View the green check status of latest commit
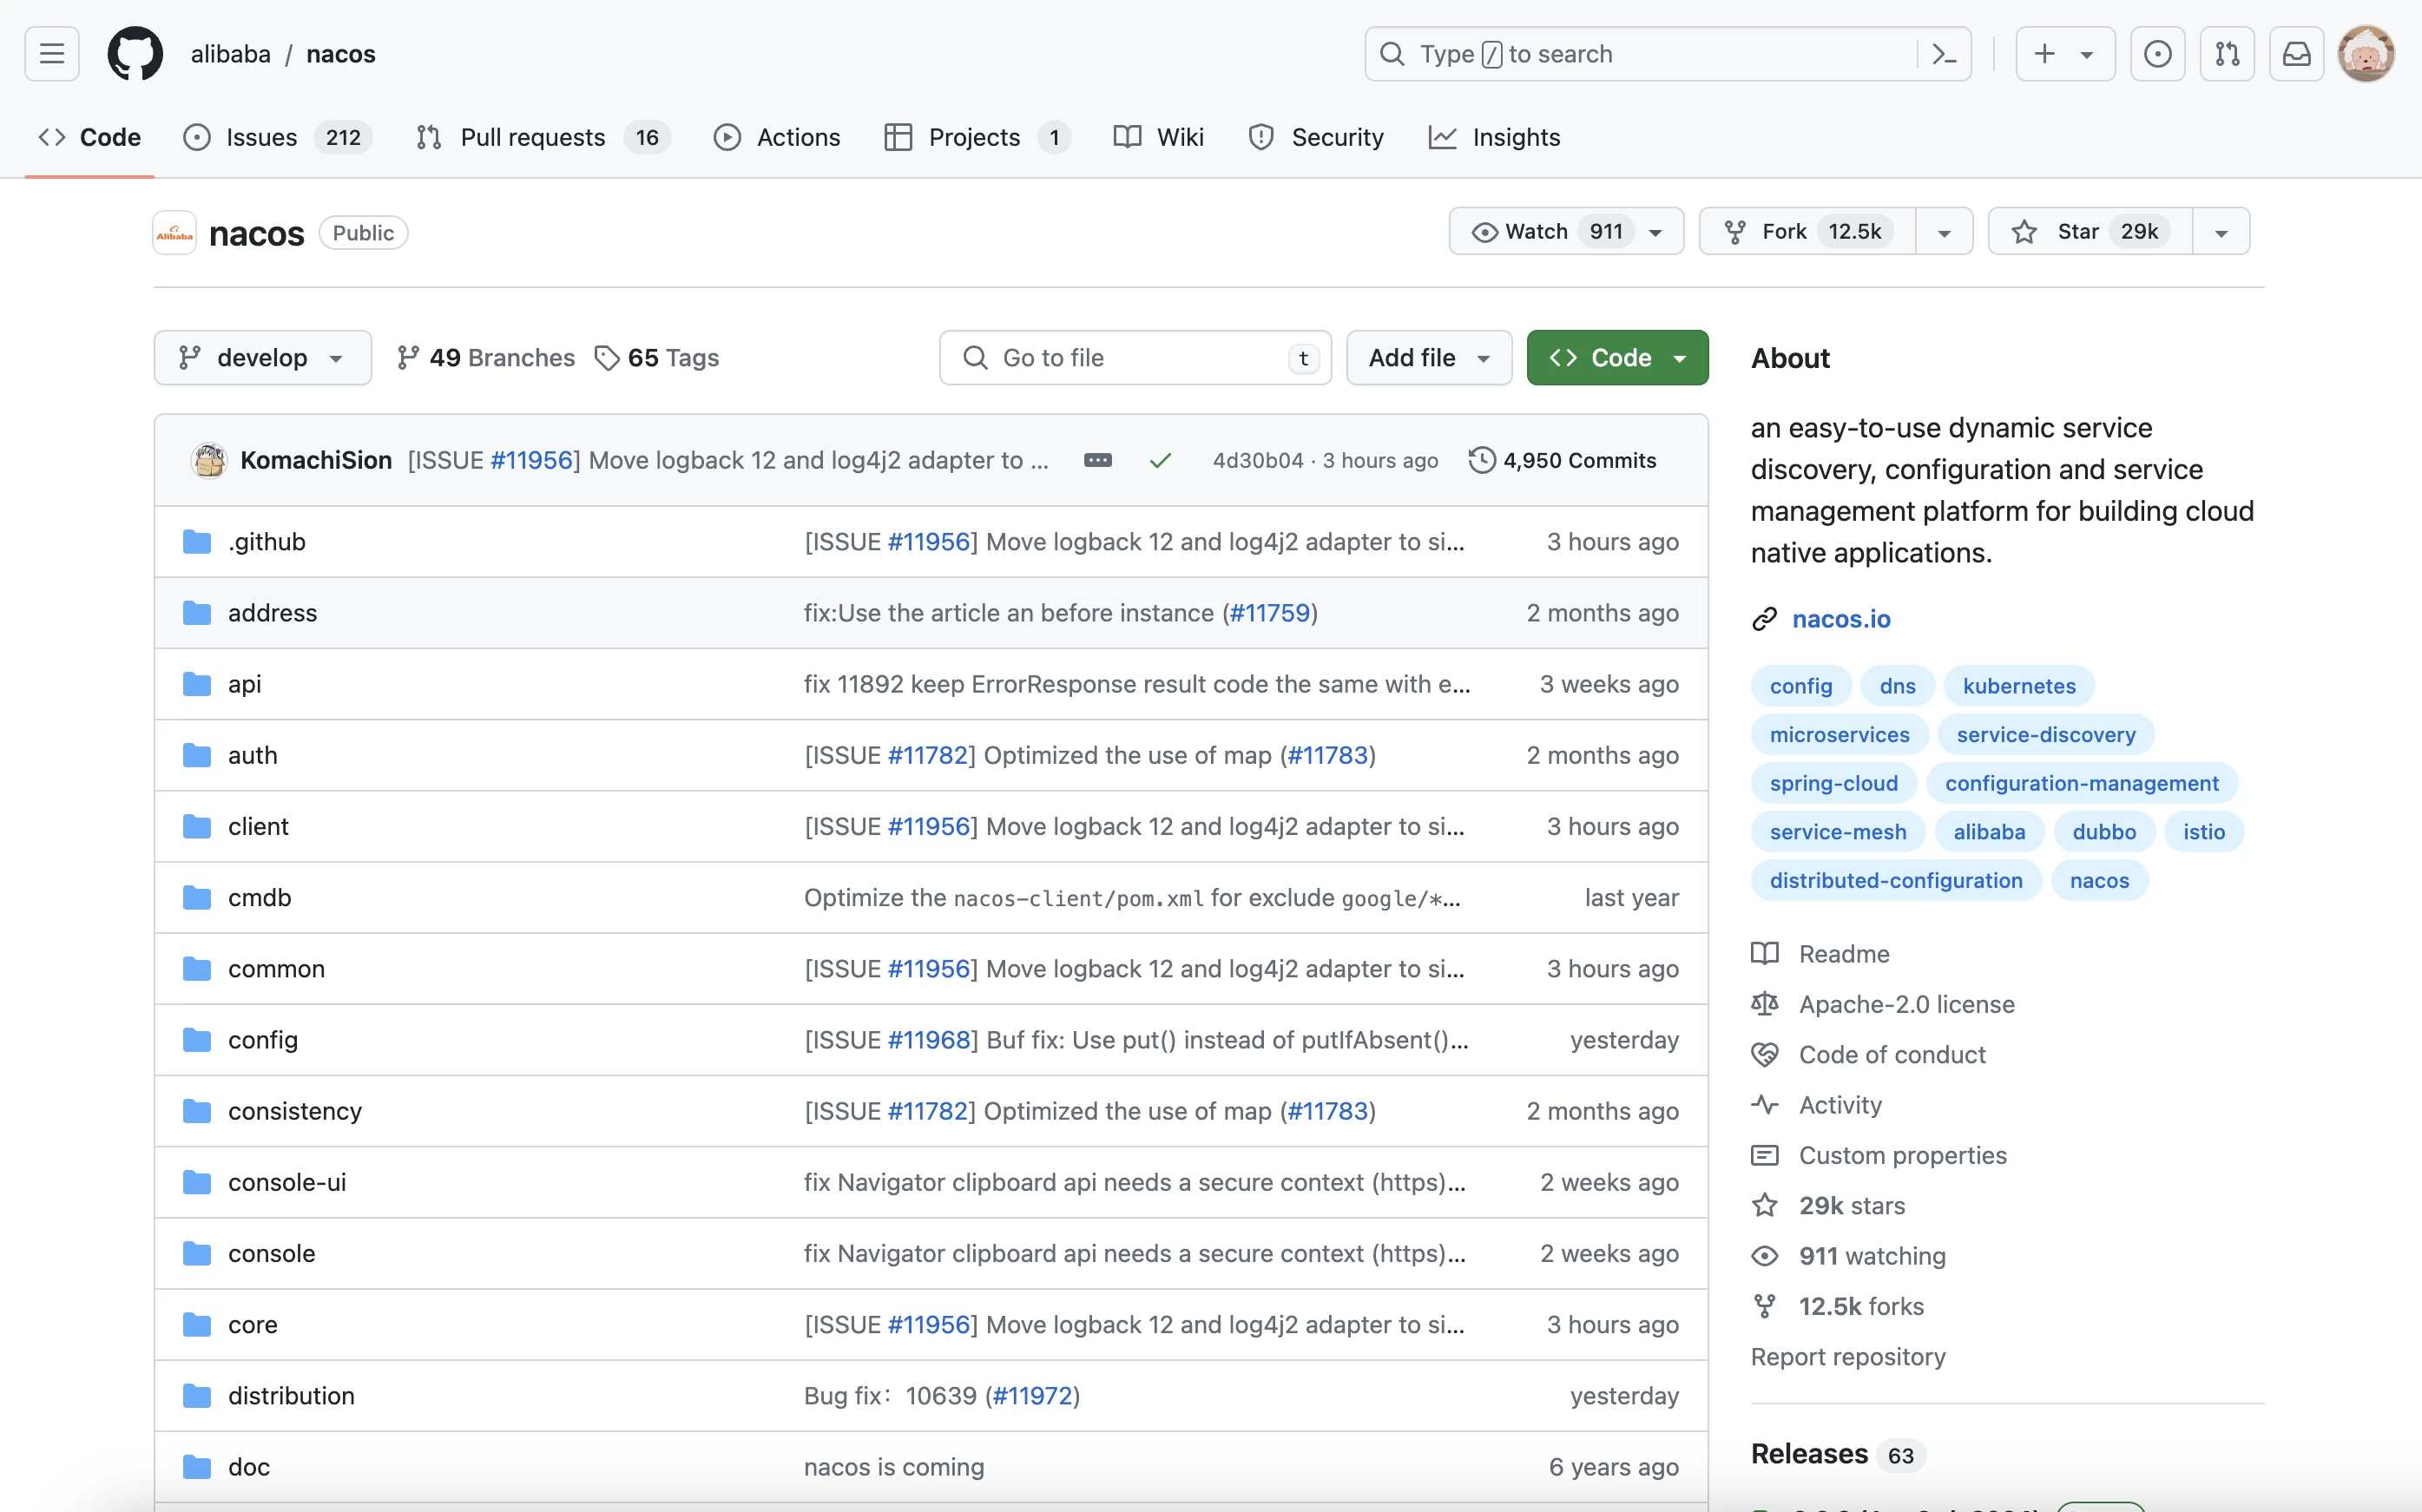Viewport: 2422px width, 1512px height. [1160, 460]
